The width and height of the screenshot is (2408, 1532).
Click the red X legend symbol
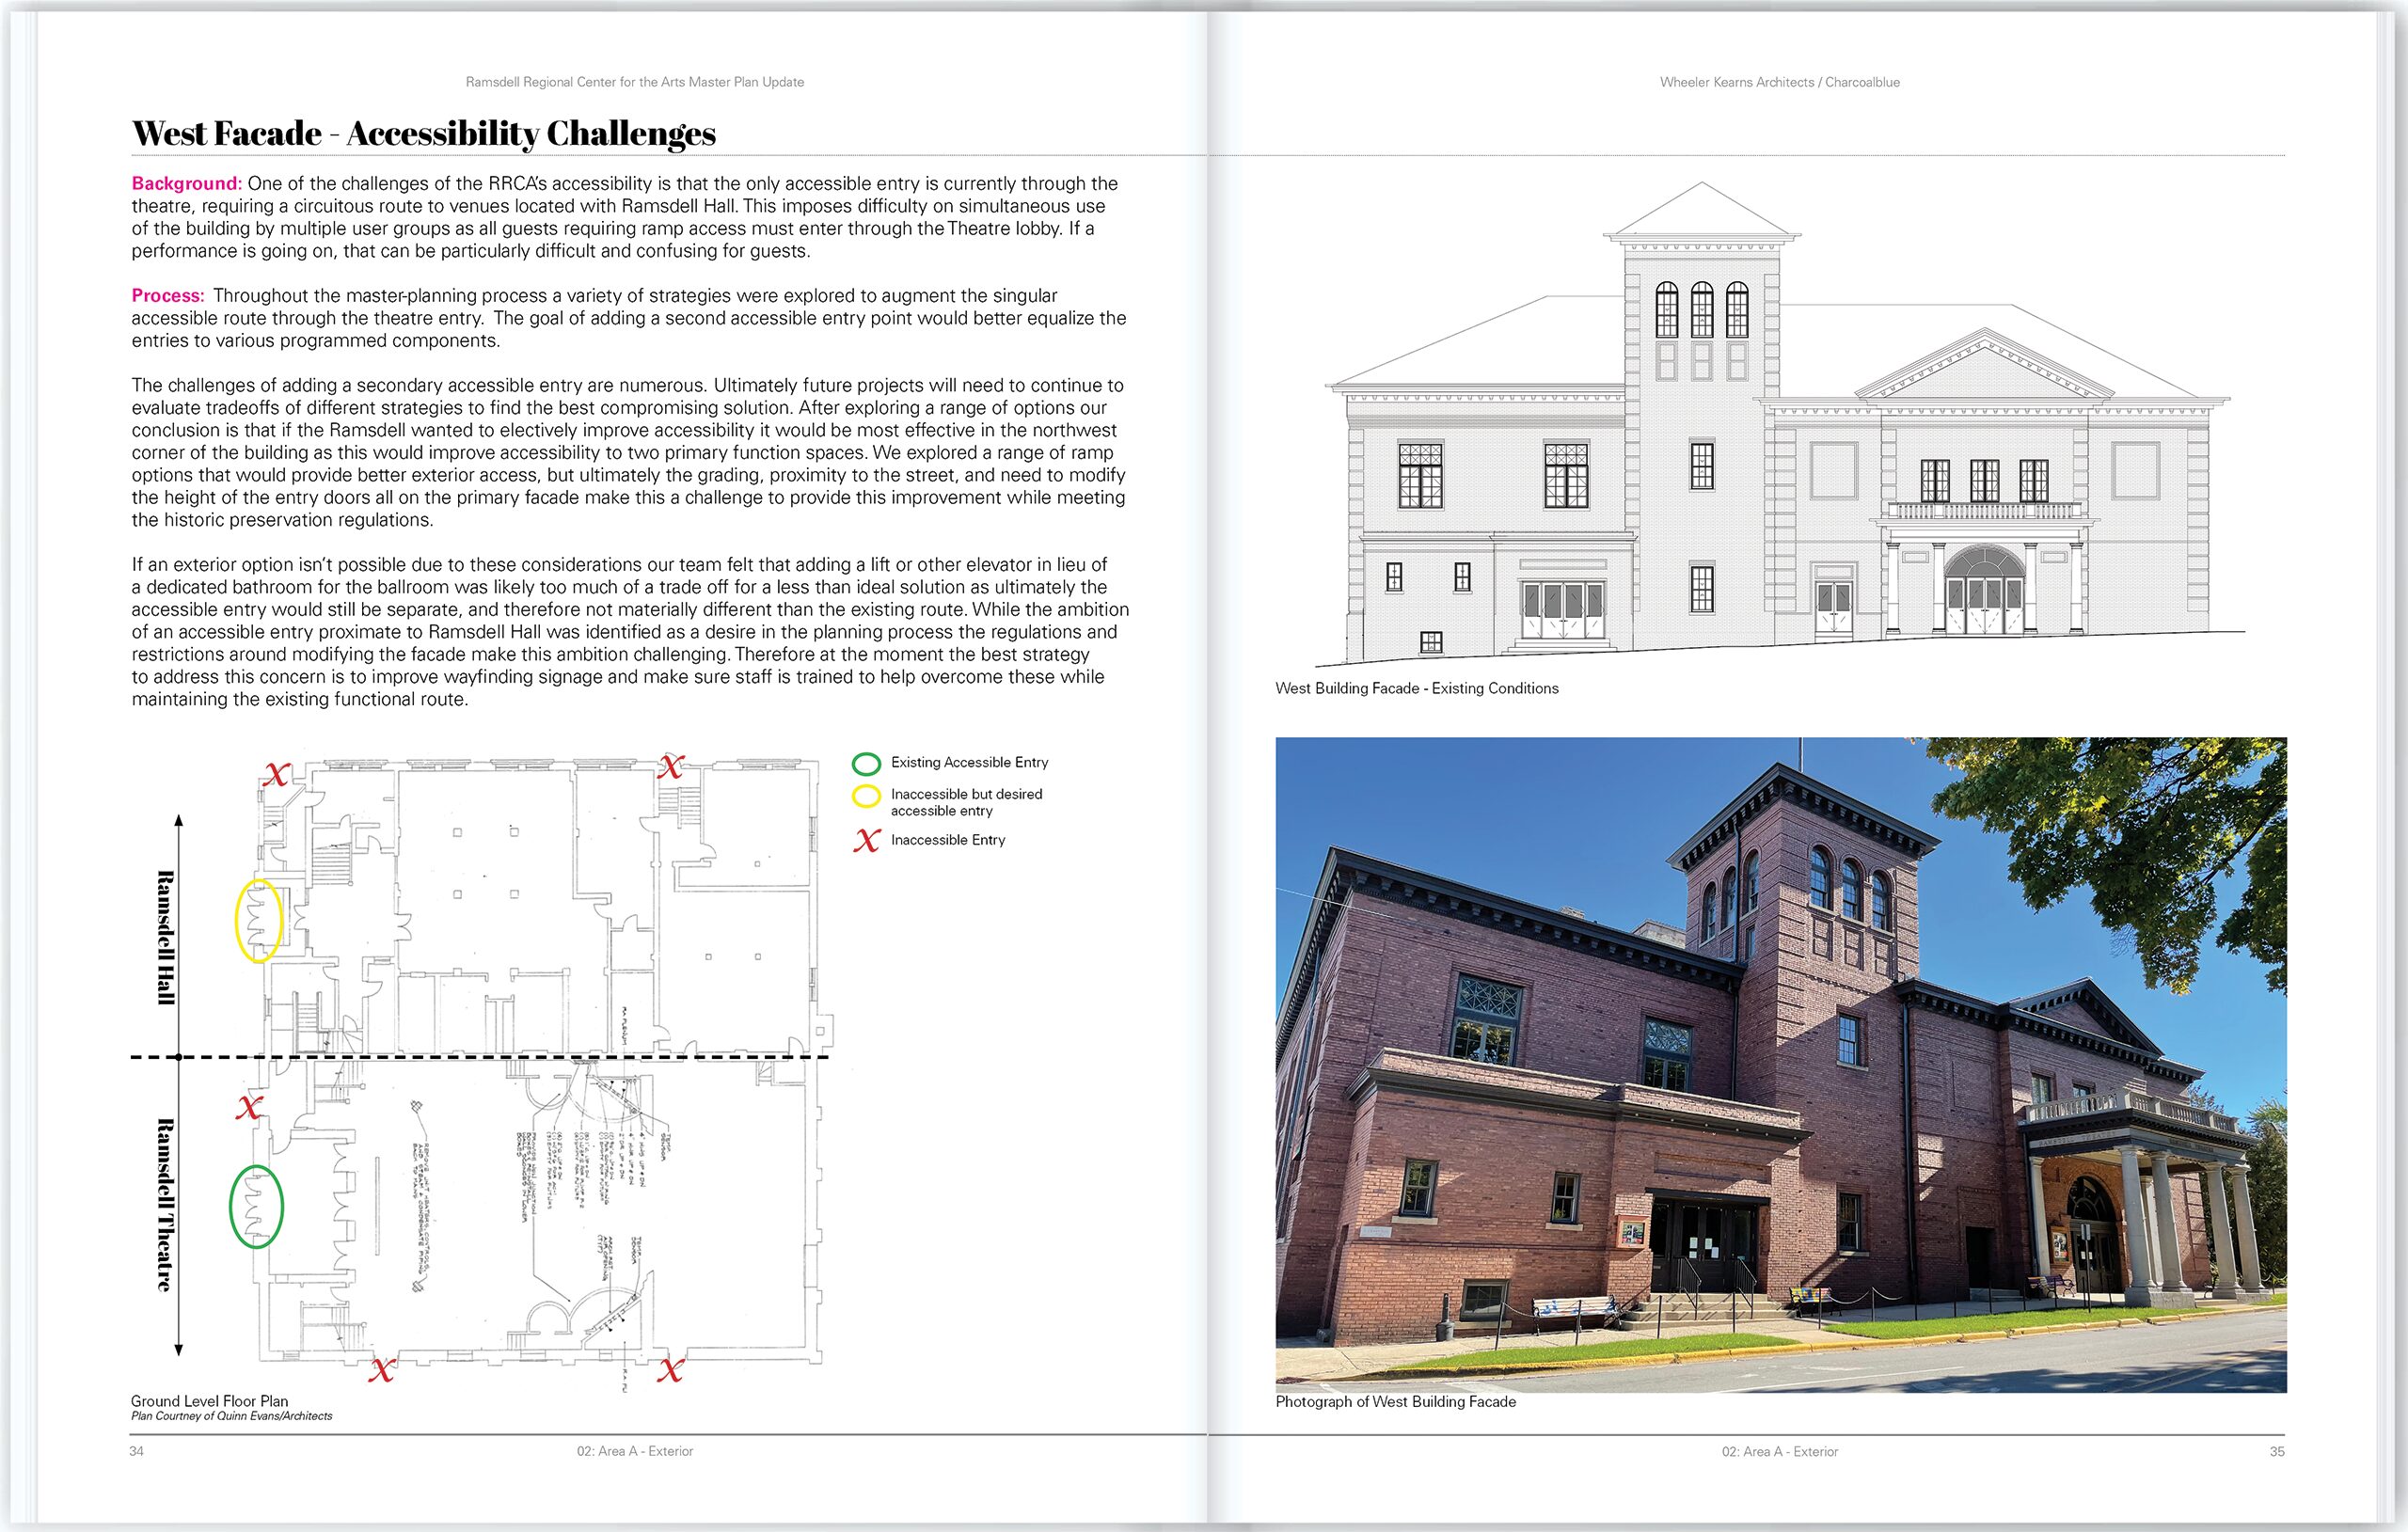[866, 841]
